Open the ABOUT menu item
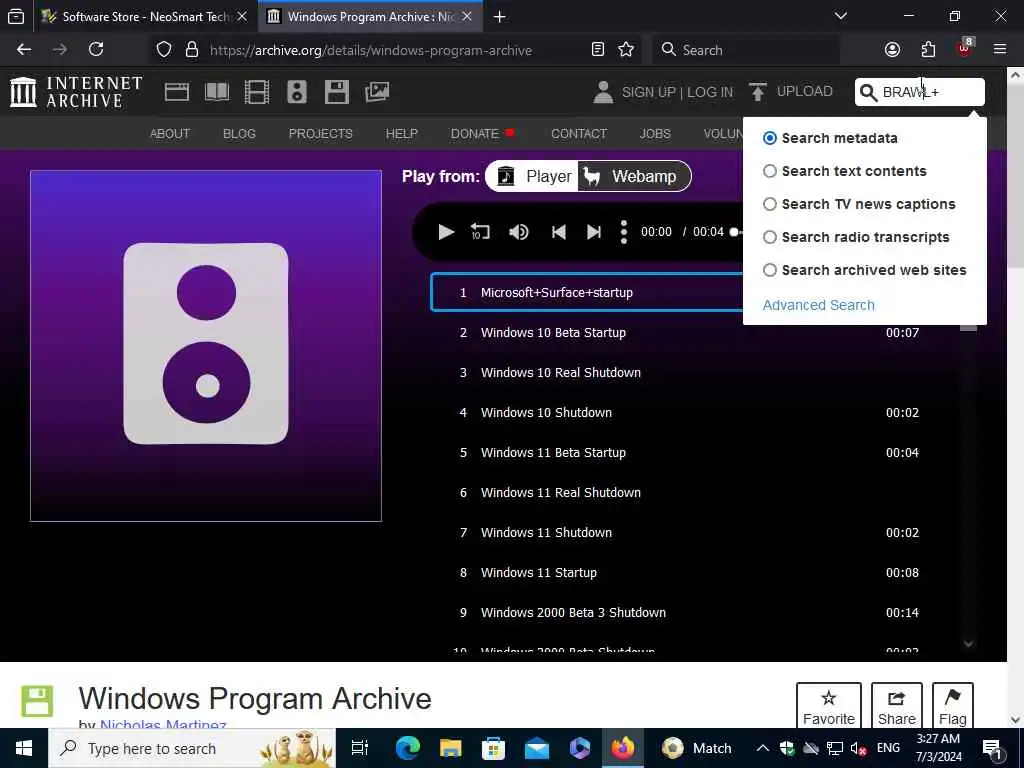This screenshot has height=768, width=1024. [x=170, y=134]
